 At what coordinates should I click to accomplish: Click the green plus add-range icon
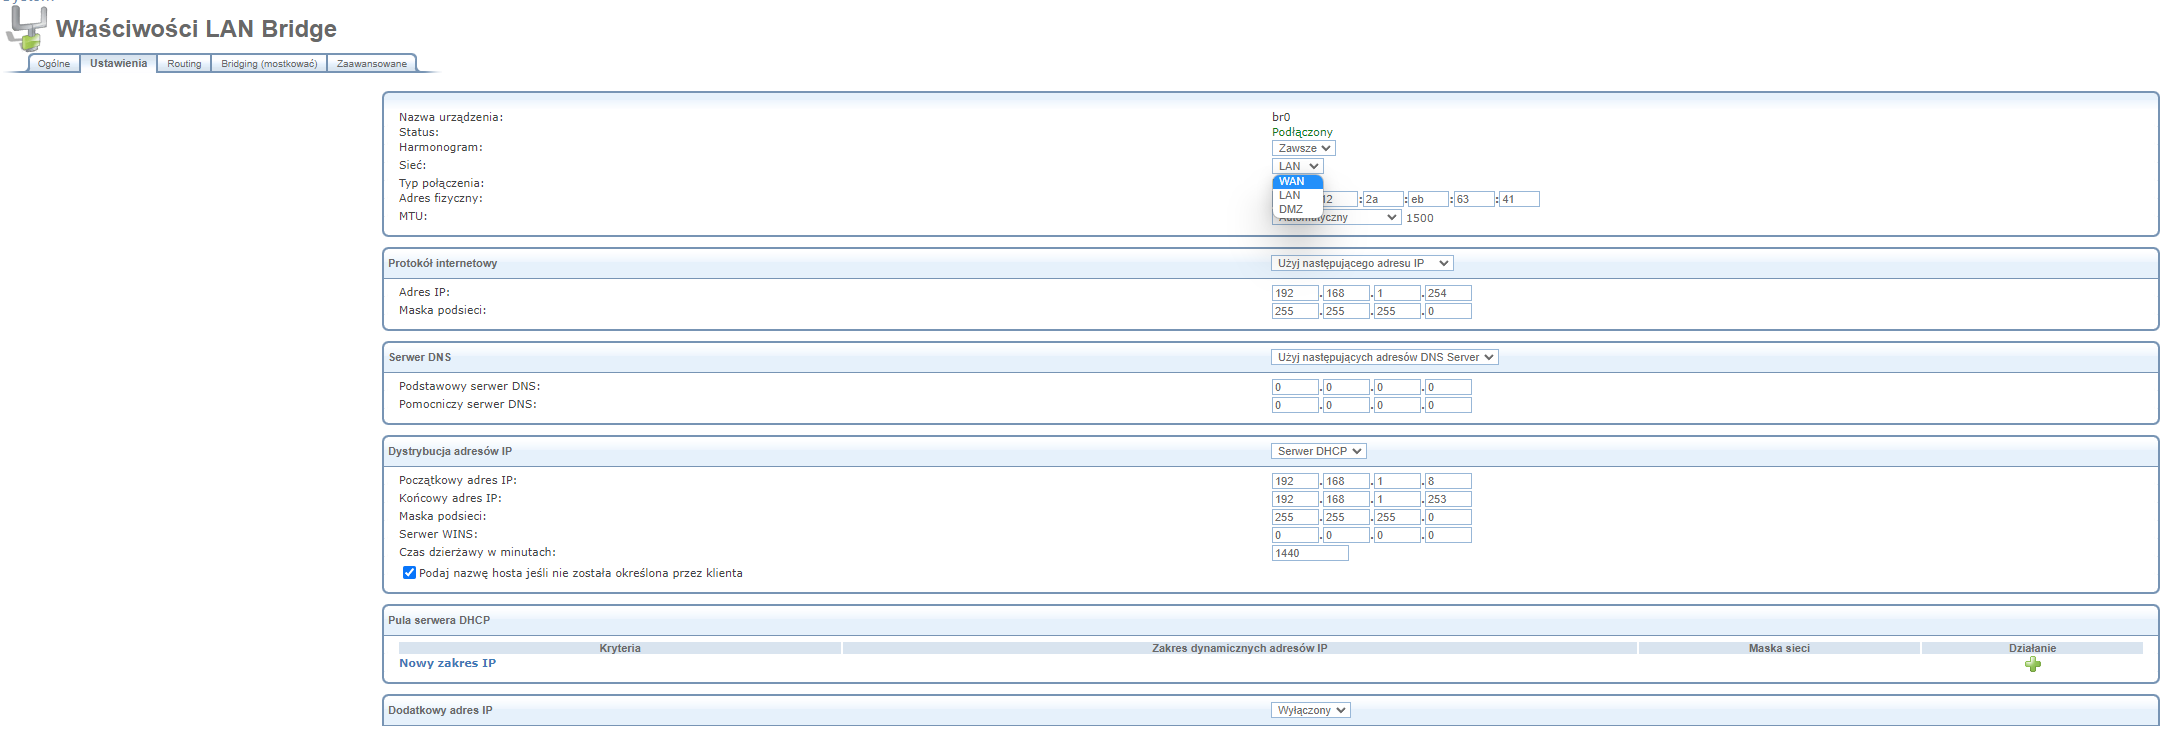2032,664
